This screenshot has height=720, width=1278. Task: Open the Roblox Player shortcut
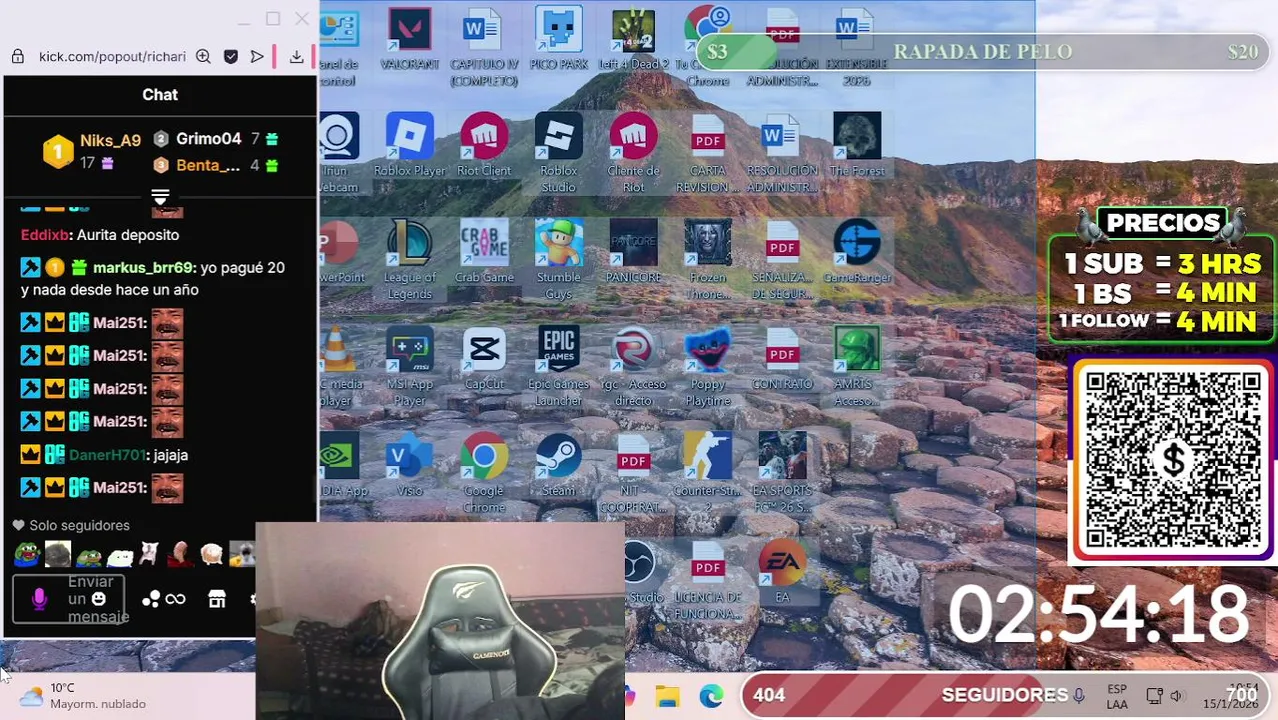[409, 146]
